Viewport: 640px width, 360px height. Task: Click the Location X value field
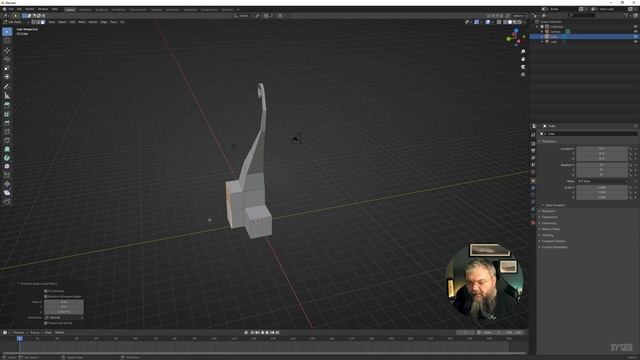pyautogui.click(x=602, y=149)
